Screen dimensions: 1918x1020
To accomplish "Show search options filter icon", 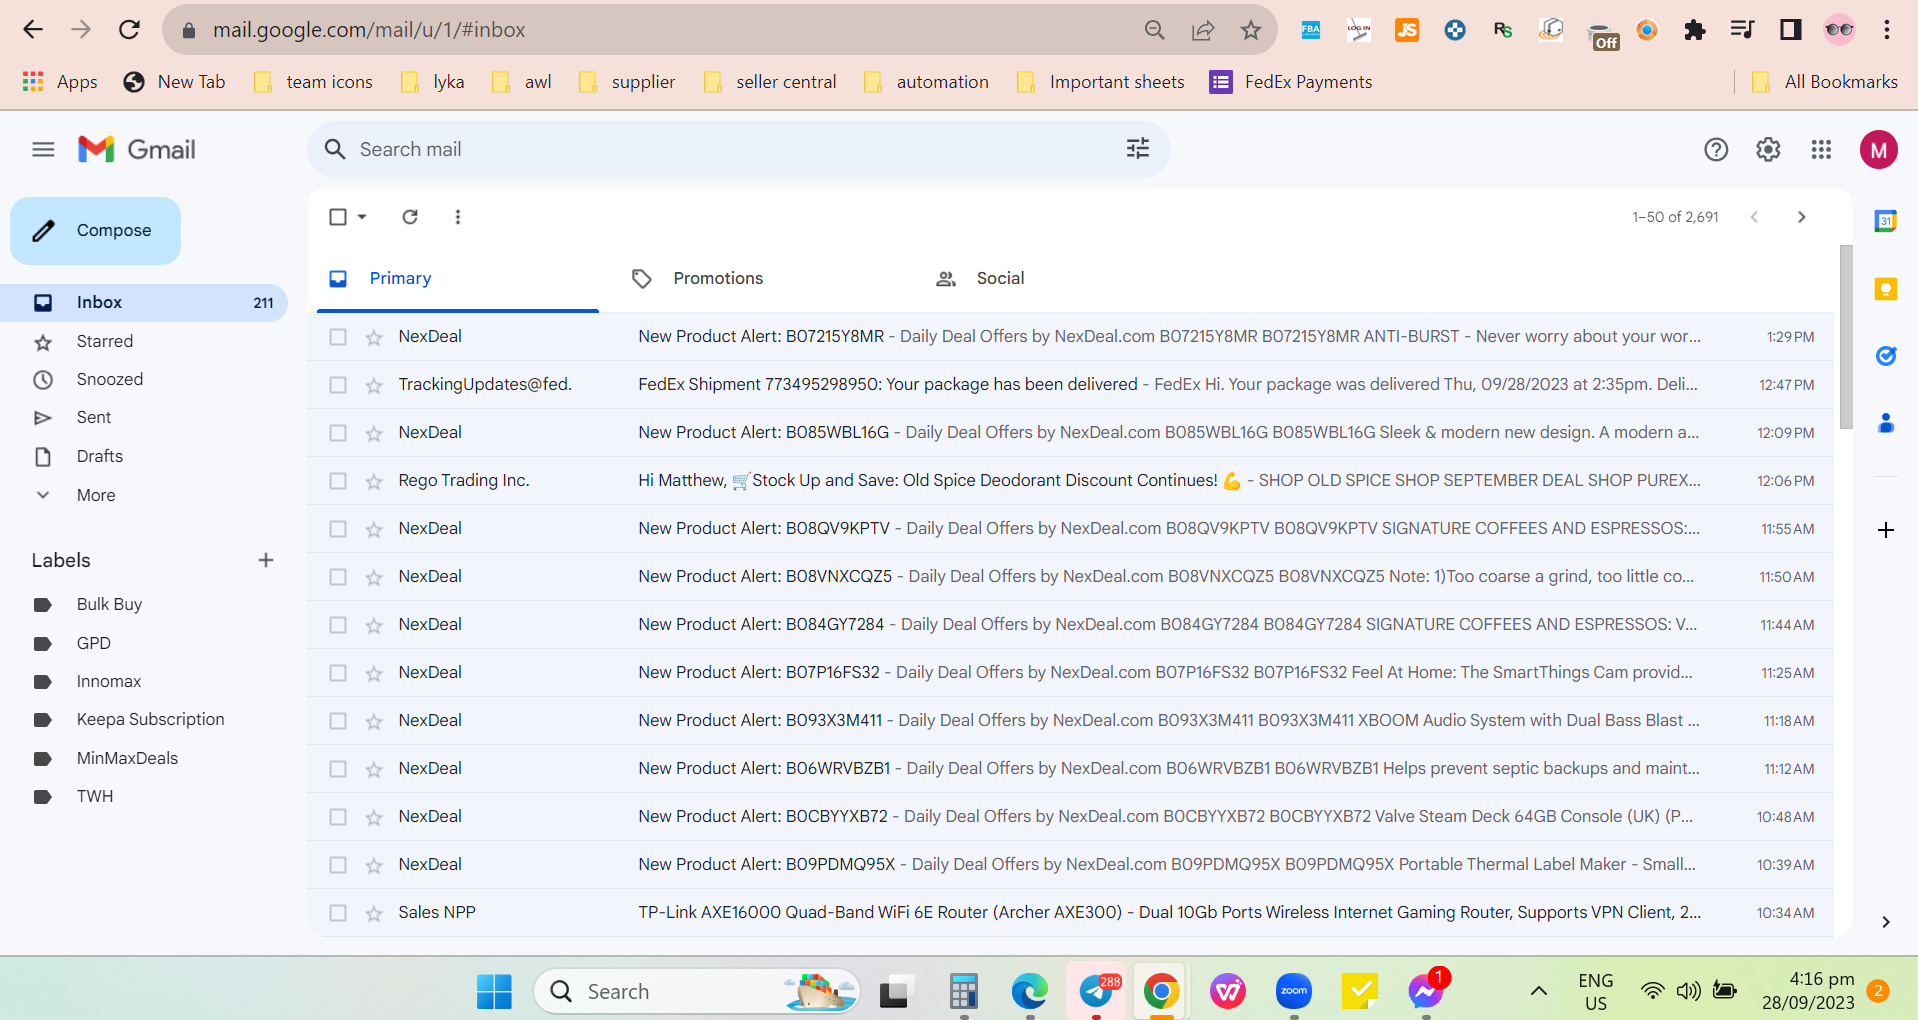I will tap(1138, 149).
